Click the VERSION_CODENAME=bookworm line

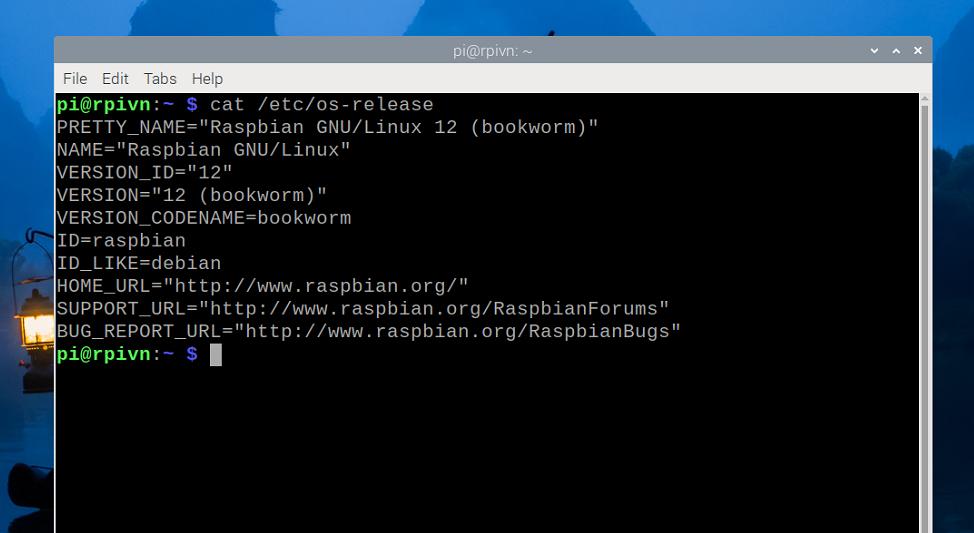[204, 218]
